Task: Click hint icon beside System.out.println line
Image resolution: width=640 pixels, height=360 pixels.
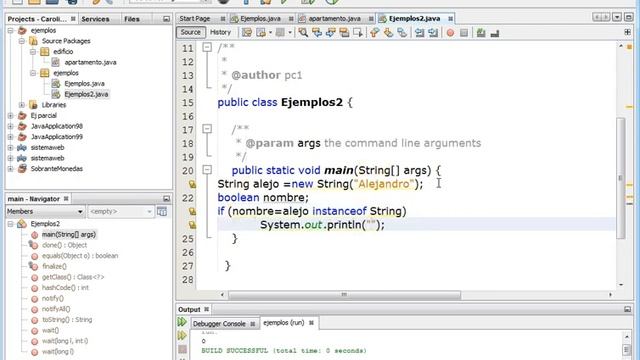Action: (x=192, y=225)
